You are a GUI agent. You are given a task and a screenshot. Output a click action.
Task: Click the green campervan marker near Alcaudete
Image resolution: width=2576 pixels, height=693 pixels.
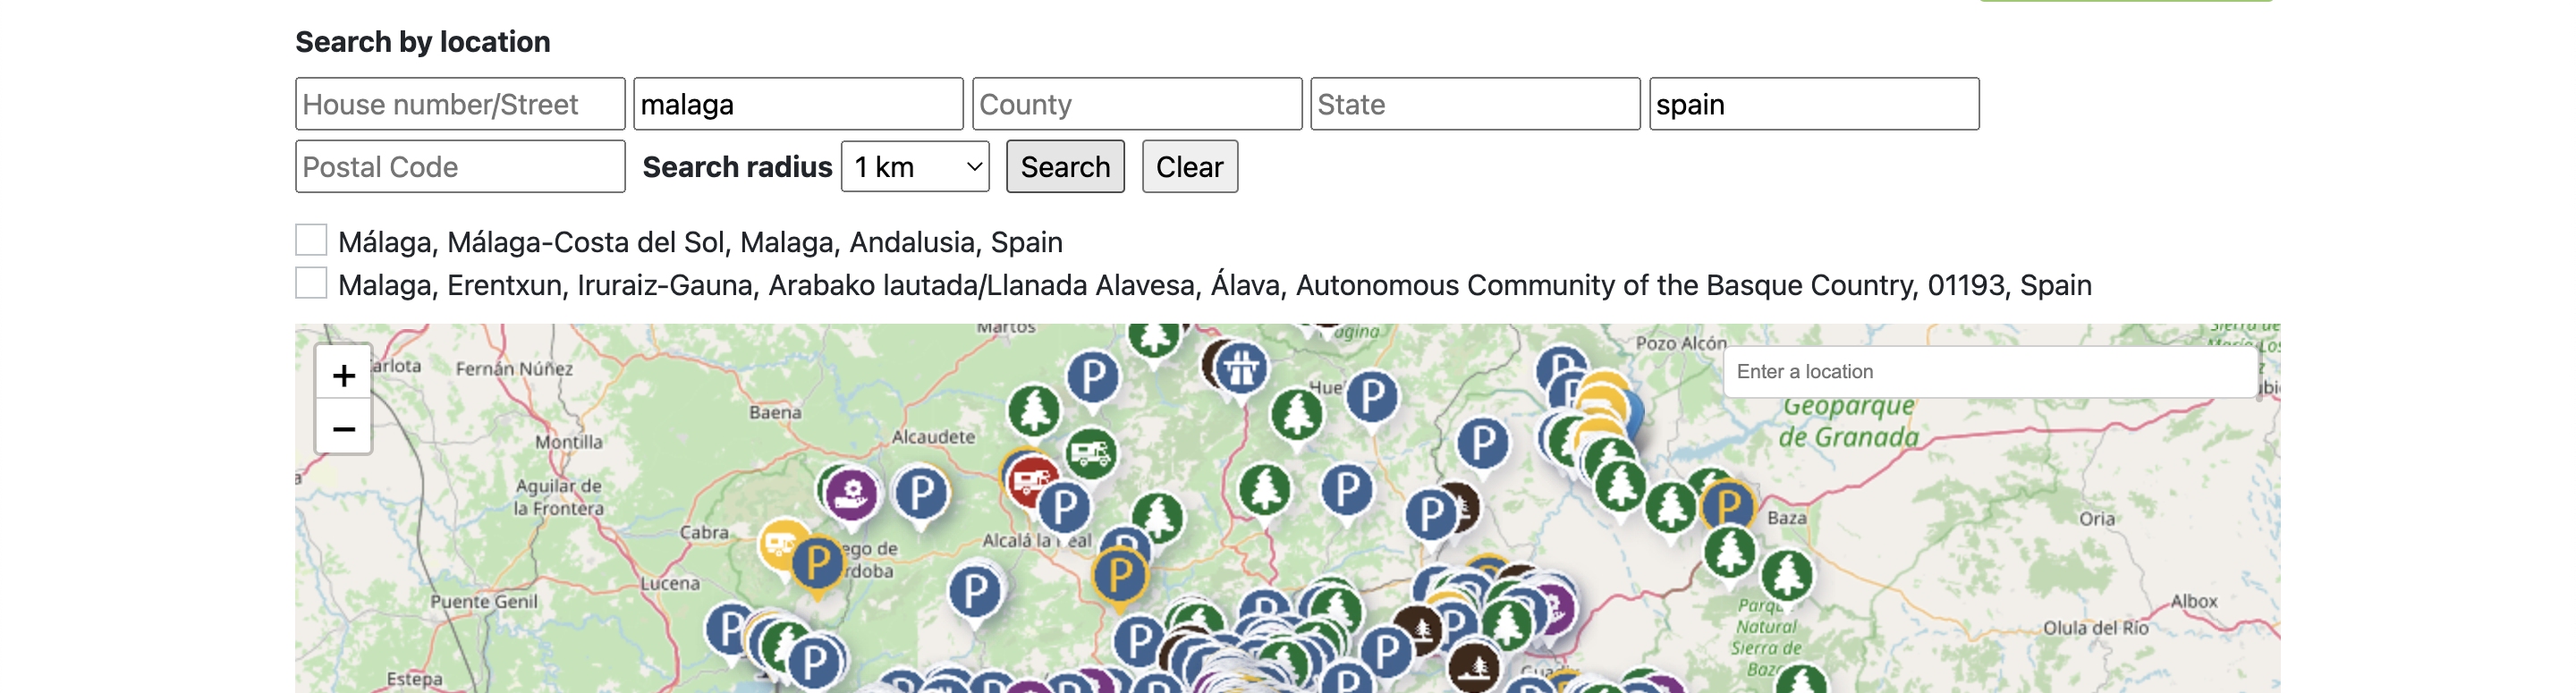pyautogui.click(x=1090, y=454)
